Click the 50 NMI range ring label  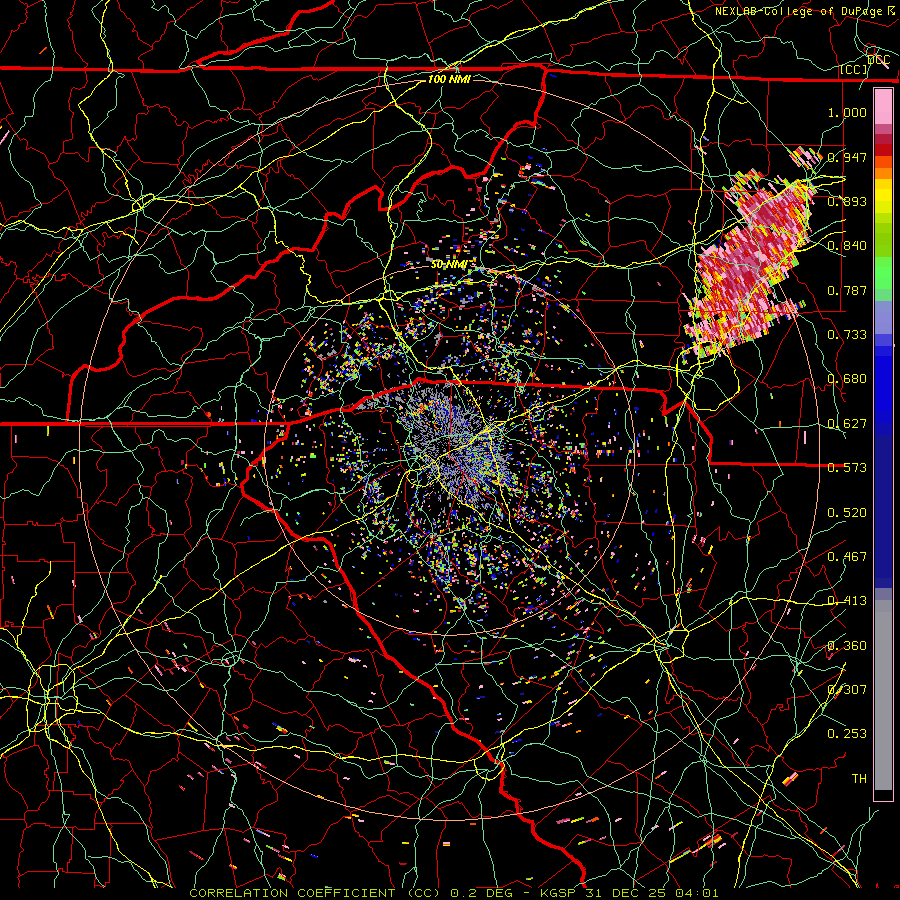click(x=449, y=264)
